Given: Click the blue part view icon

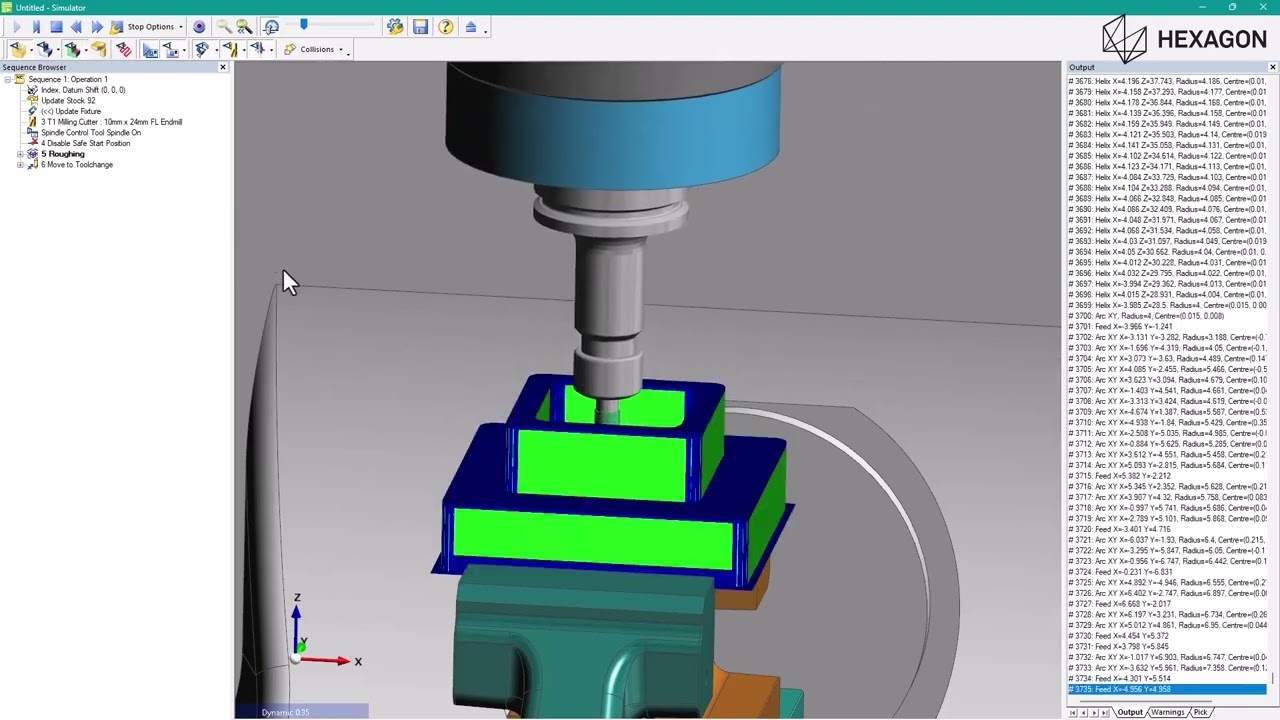Looking at the screenshot, I should coord(44,49).
